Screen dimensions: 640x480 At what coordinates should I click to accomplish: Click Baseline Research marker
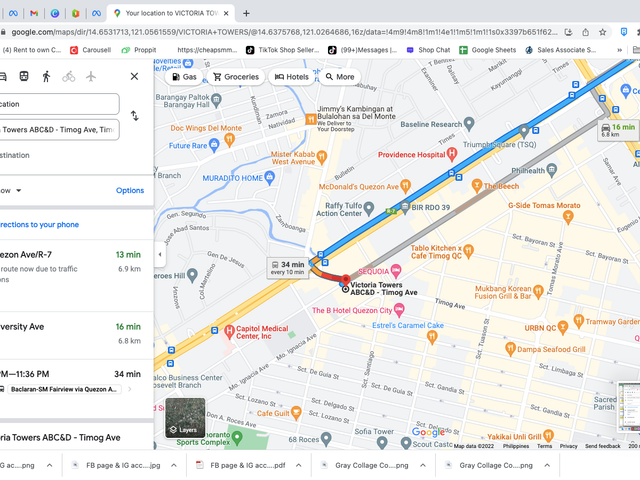point(469,124)
